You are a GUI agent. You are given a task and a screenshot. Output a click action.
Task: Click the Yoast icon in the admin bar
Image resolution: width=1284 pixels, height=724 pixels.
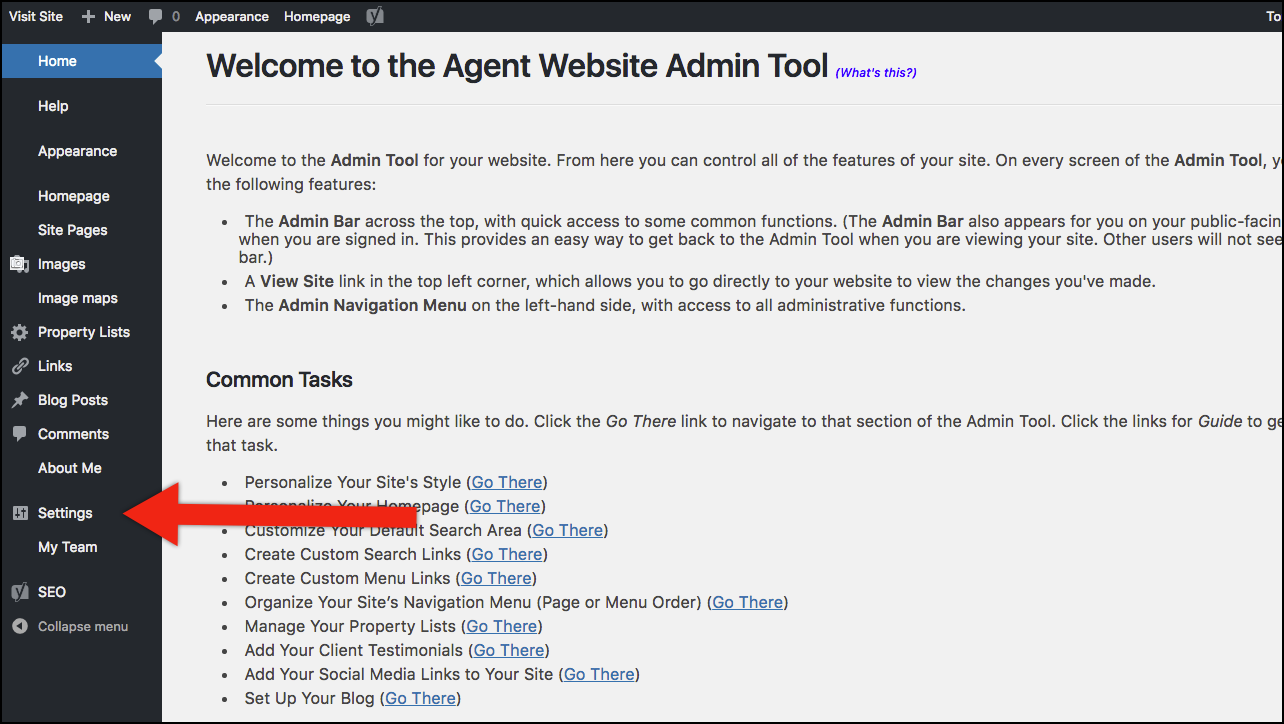[375, 15]
